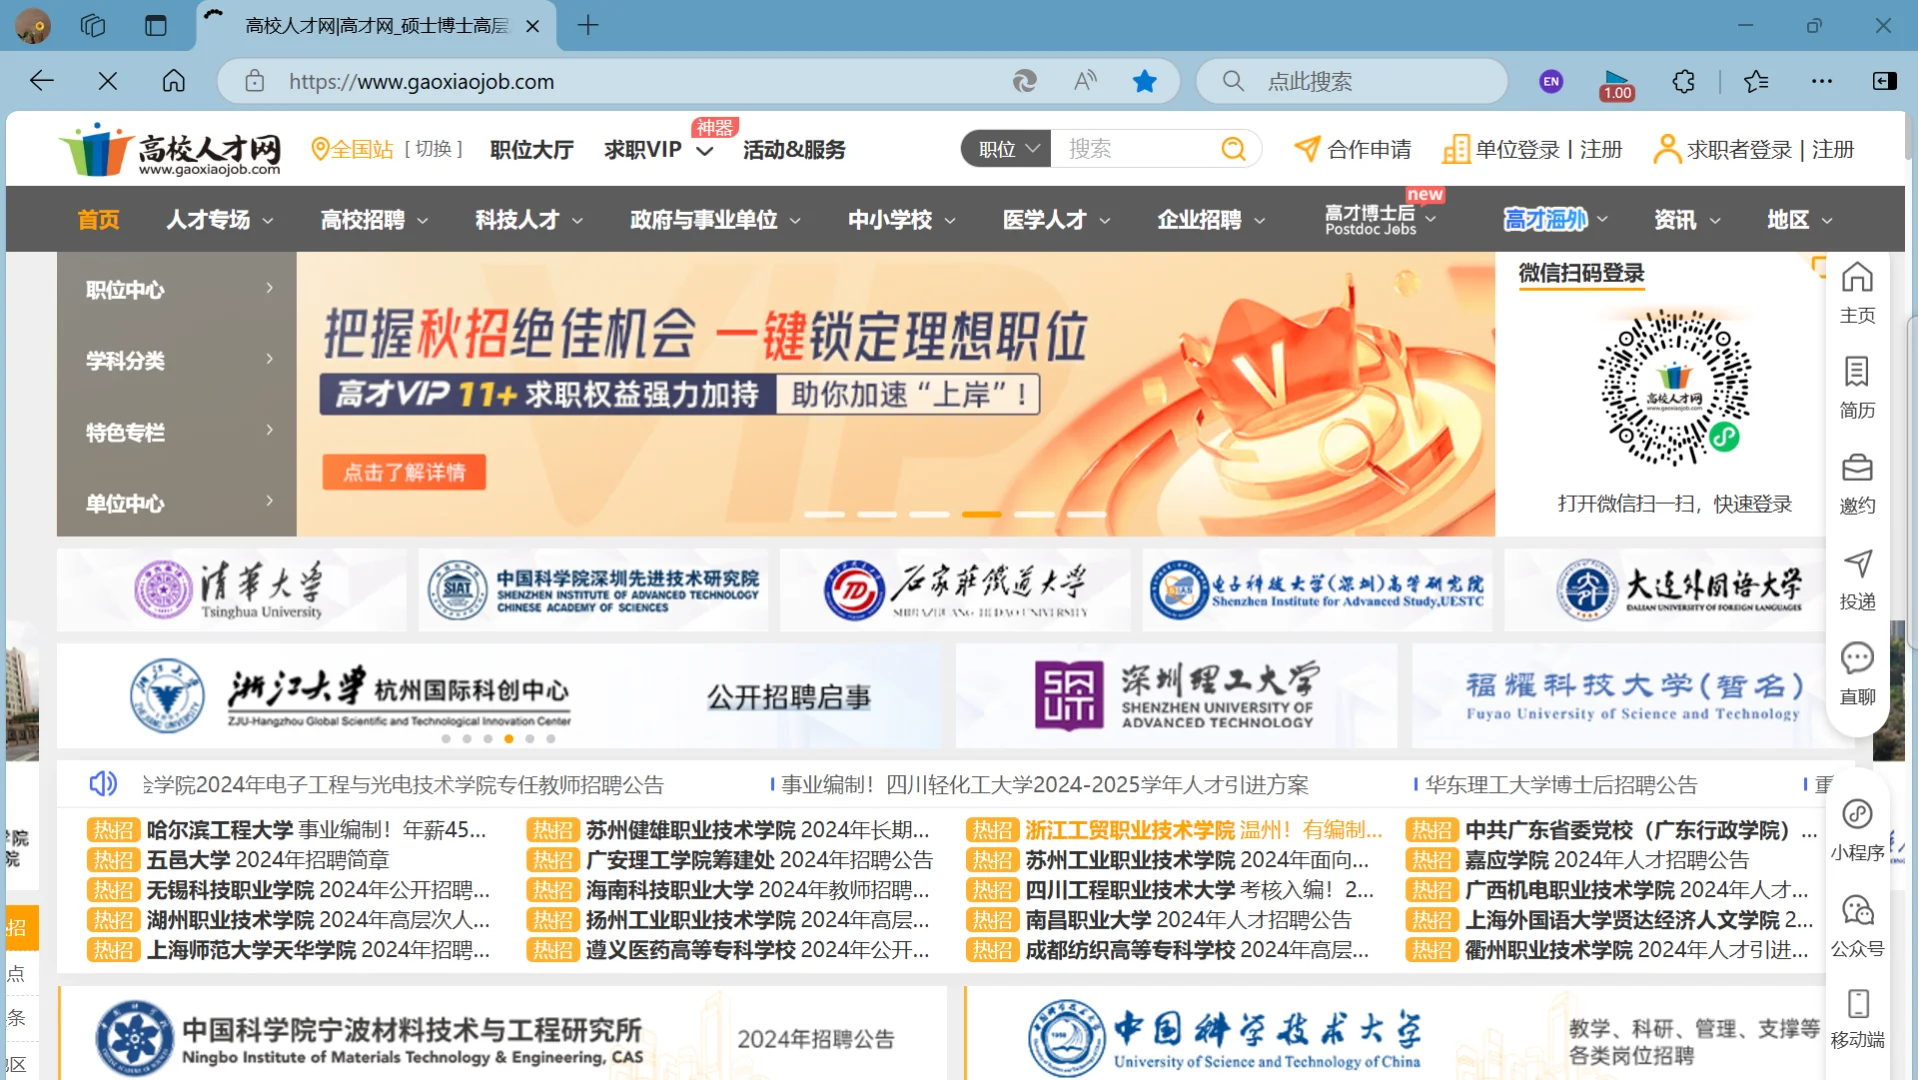Open 邀约 in right floating sidebar
Viewport: 1918px width, 1080px height.
point(1857,484)
